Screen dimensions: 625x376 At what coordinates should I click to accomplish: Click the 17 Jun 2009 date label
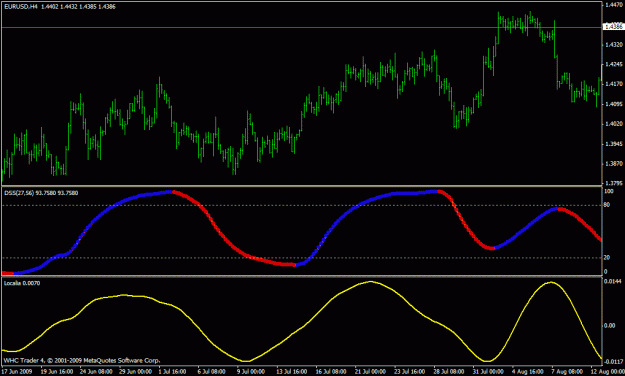(17, 372)
